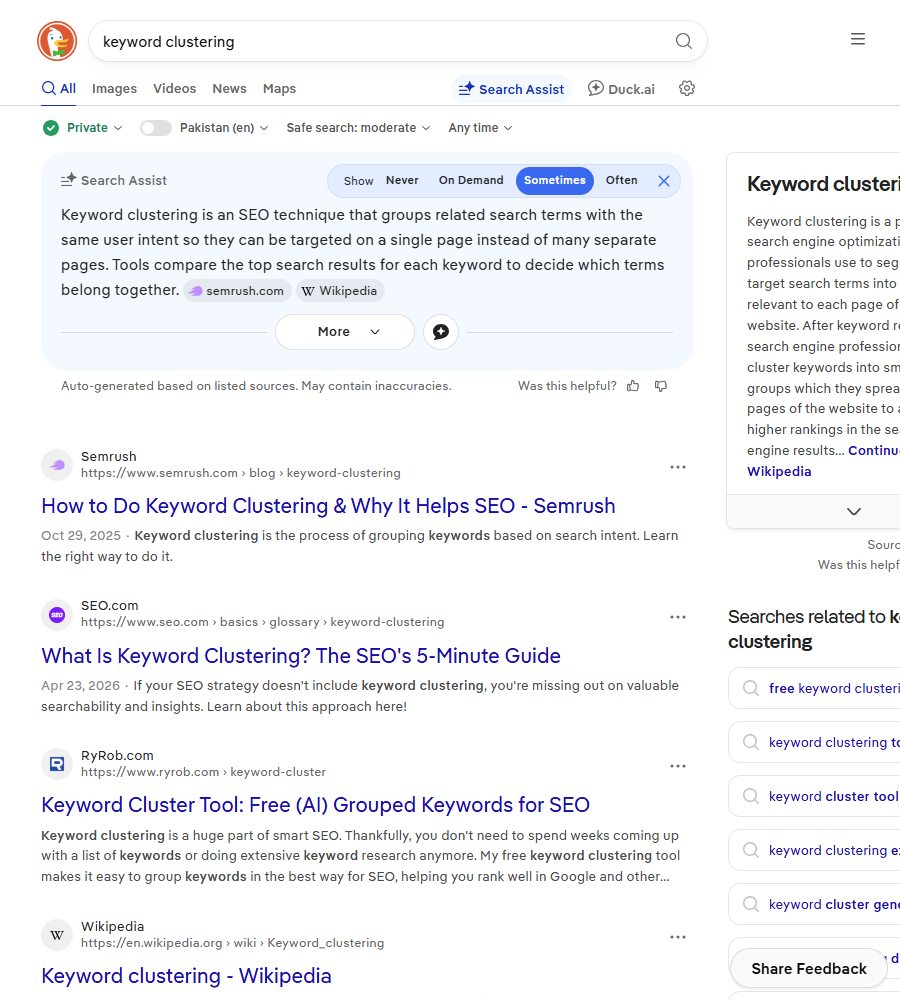The width and height of the screenshot is (900, 1000).
Task: Click the SEO.com favicon
Action: (57, 615)
